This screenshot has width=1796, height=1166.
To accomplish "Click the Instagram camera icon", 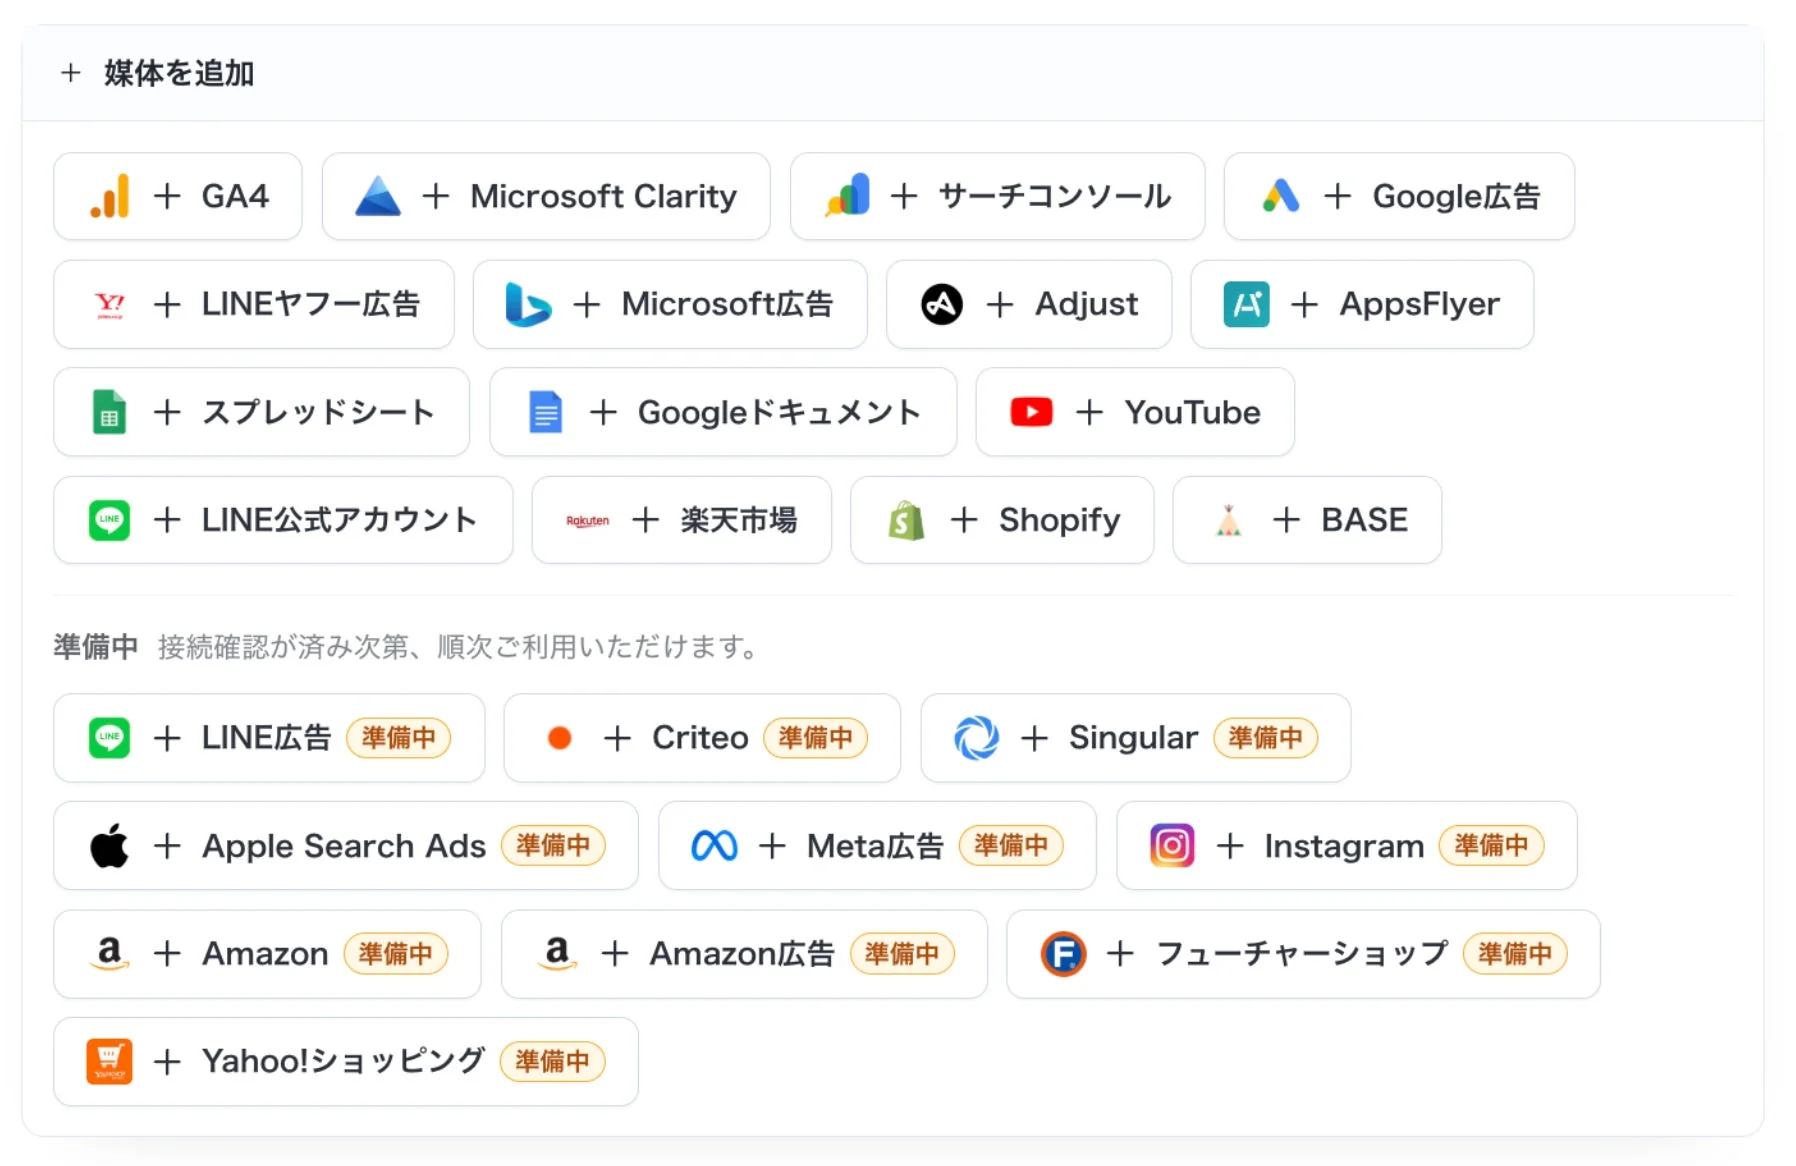I will coord(1172,846).
